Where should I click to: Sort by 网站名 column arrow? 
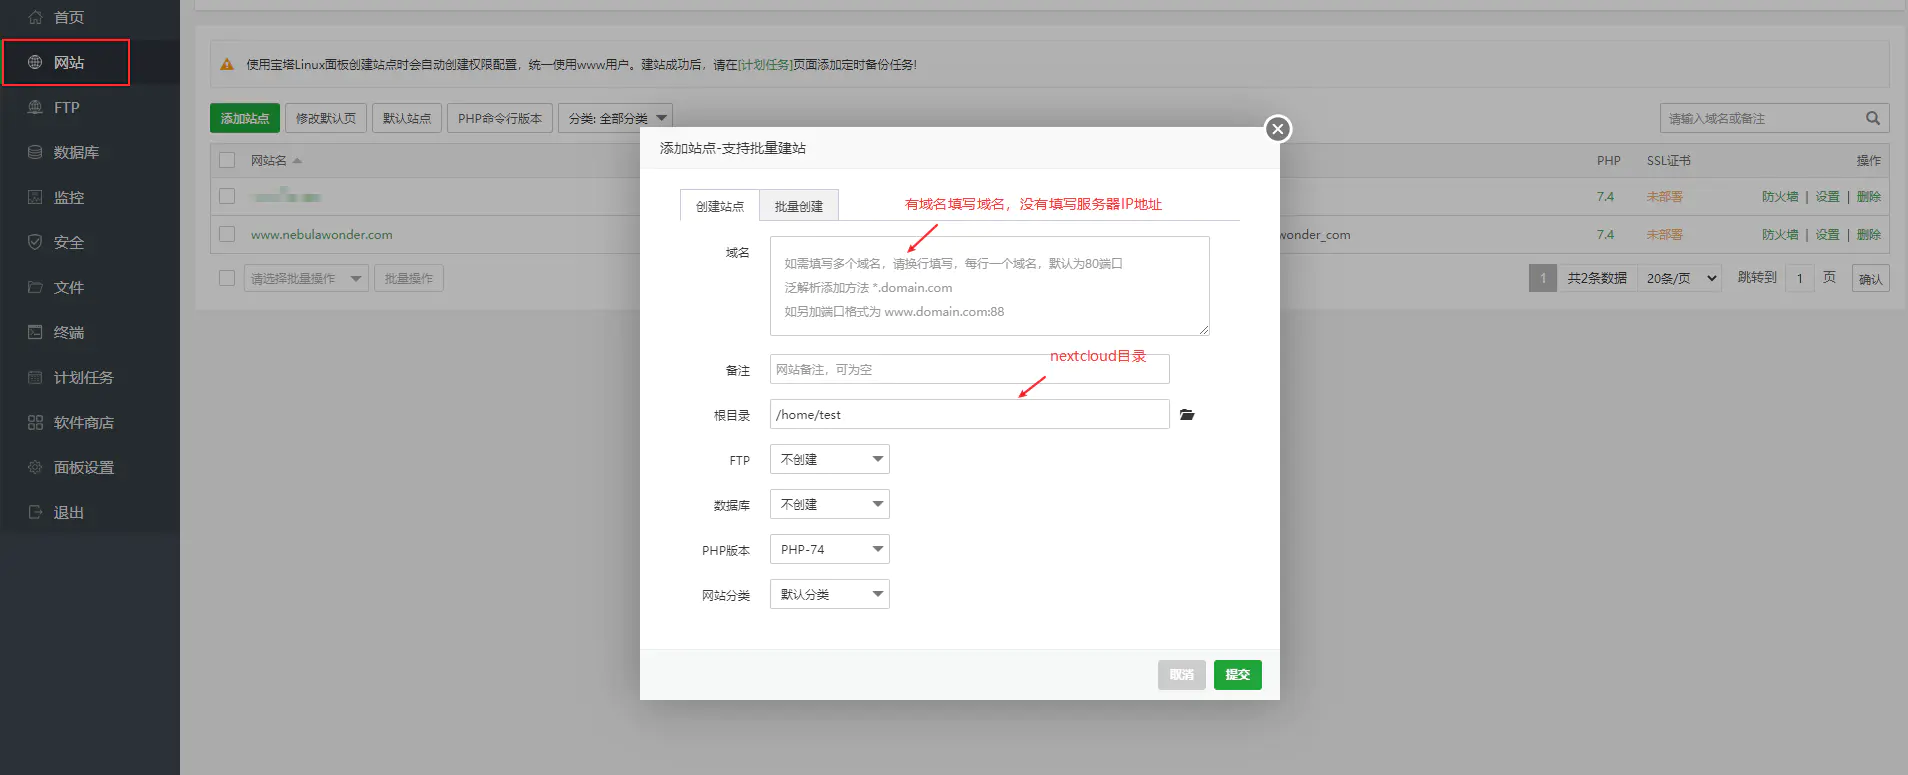297,160
